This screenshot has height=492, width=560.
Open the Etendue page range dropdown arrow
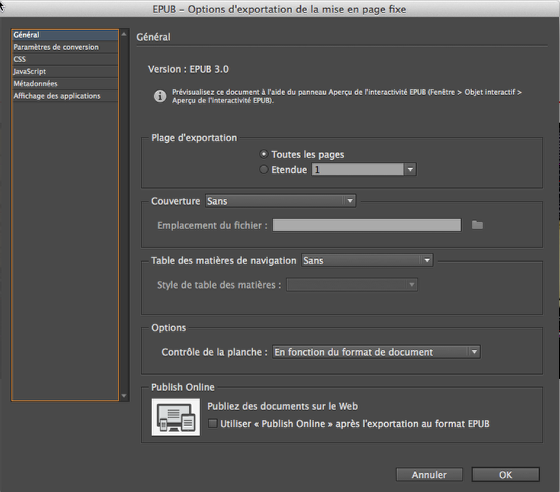(x=410, y=169)
